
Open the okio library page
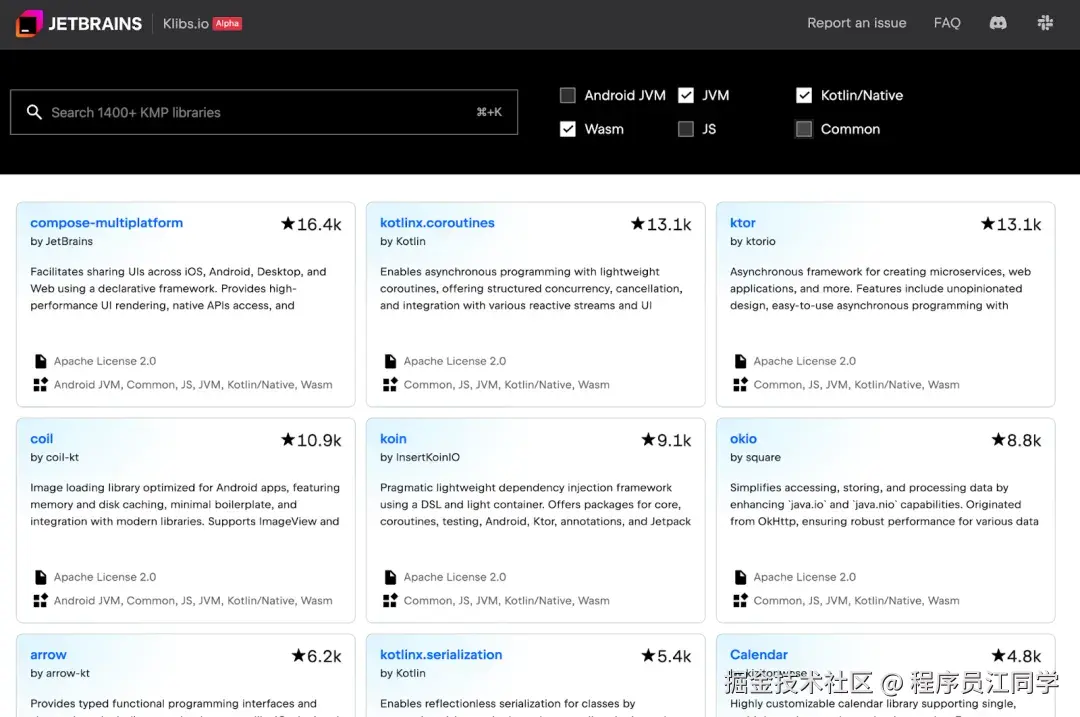click(743, 438)
